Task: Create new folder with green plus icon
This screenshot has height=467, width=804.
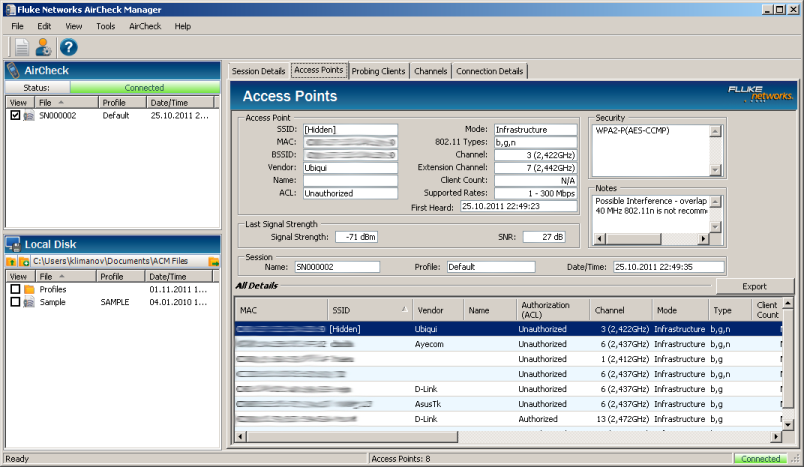Action: tap(24, 261)
